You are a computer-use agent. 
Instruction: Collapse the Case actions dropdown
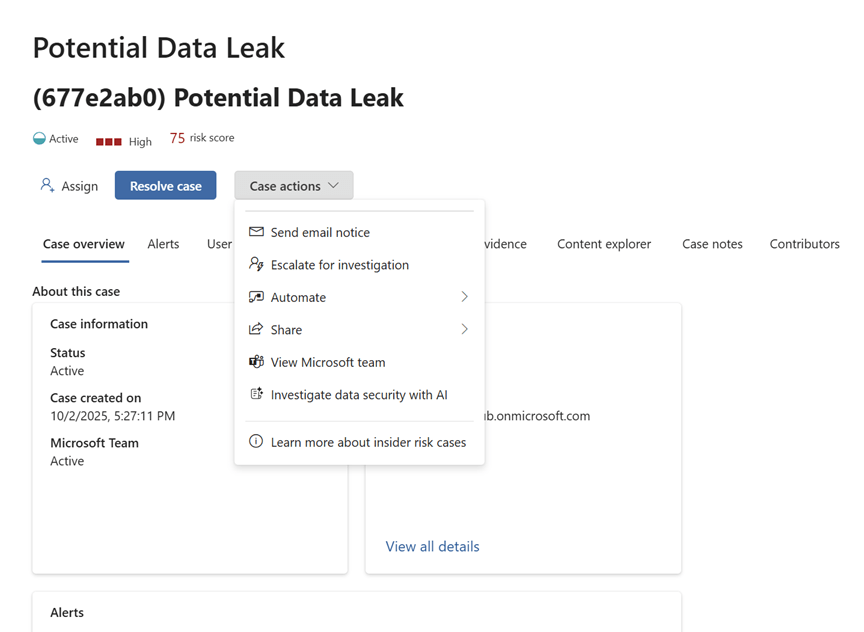[x=294, y=186]
